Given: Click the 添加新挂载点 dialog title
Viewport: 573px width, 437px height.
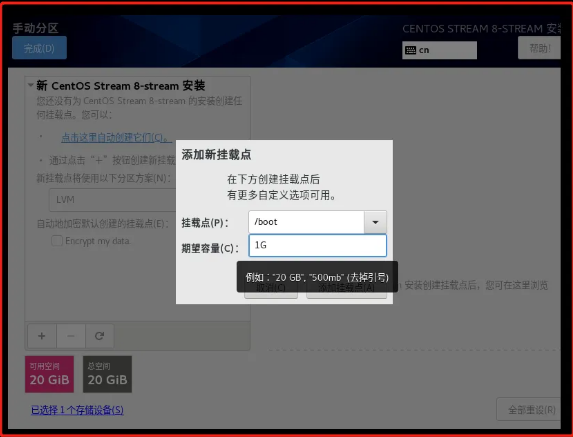Looking at the screenshot, I should tap(216, 155).
